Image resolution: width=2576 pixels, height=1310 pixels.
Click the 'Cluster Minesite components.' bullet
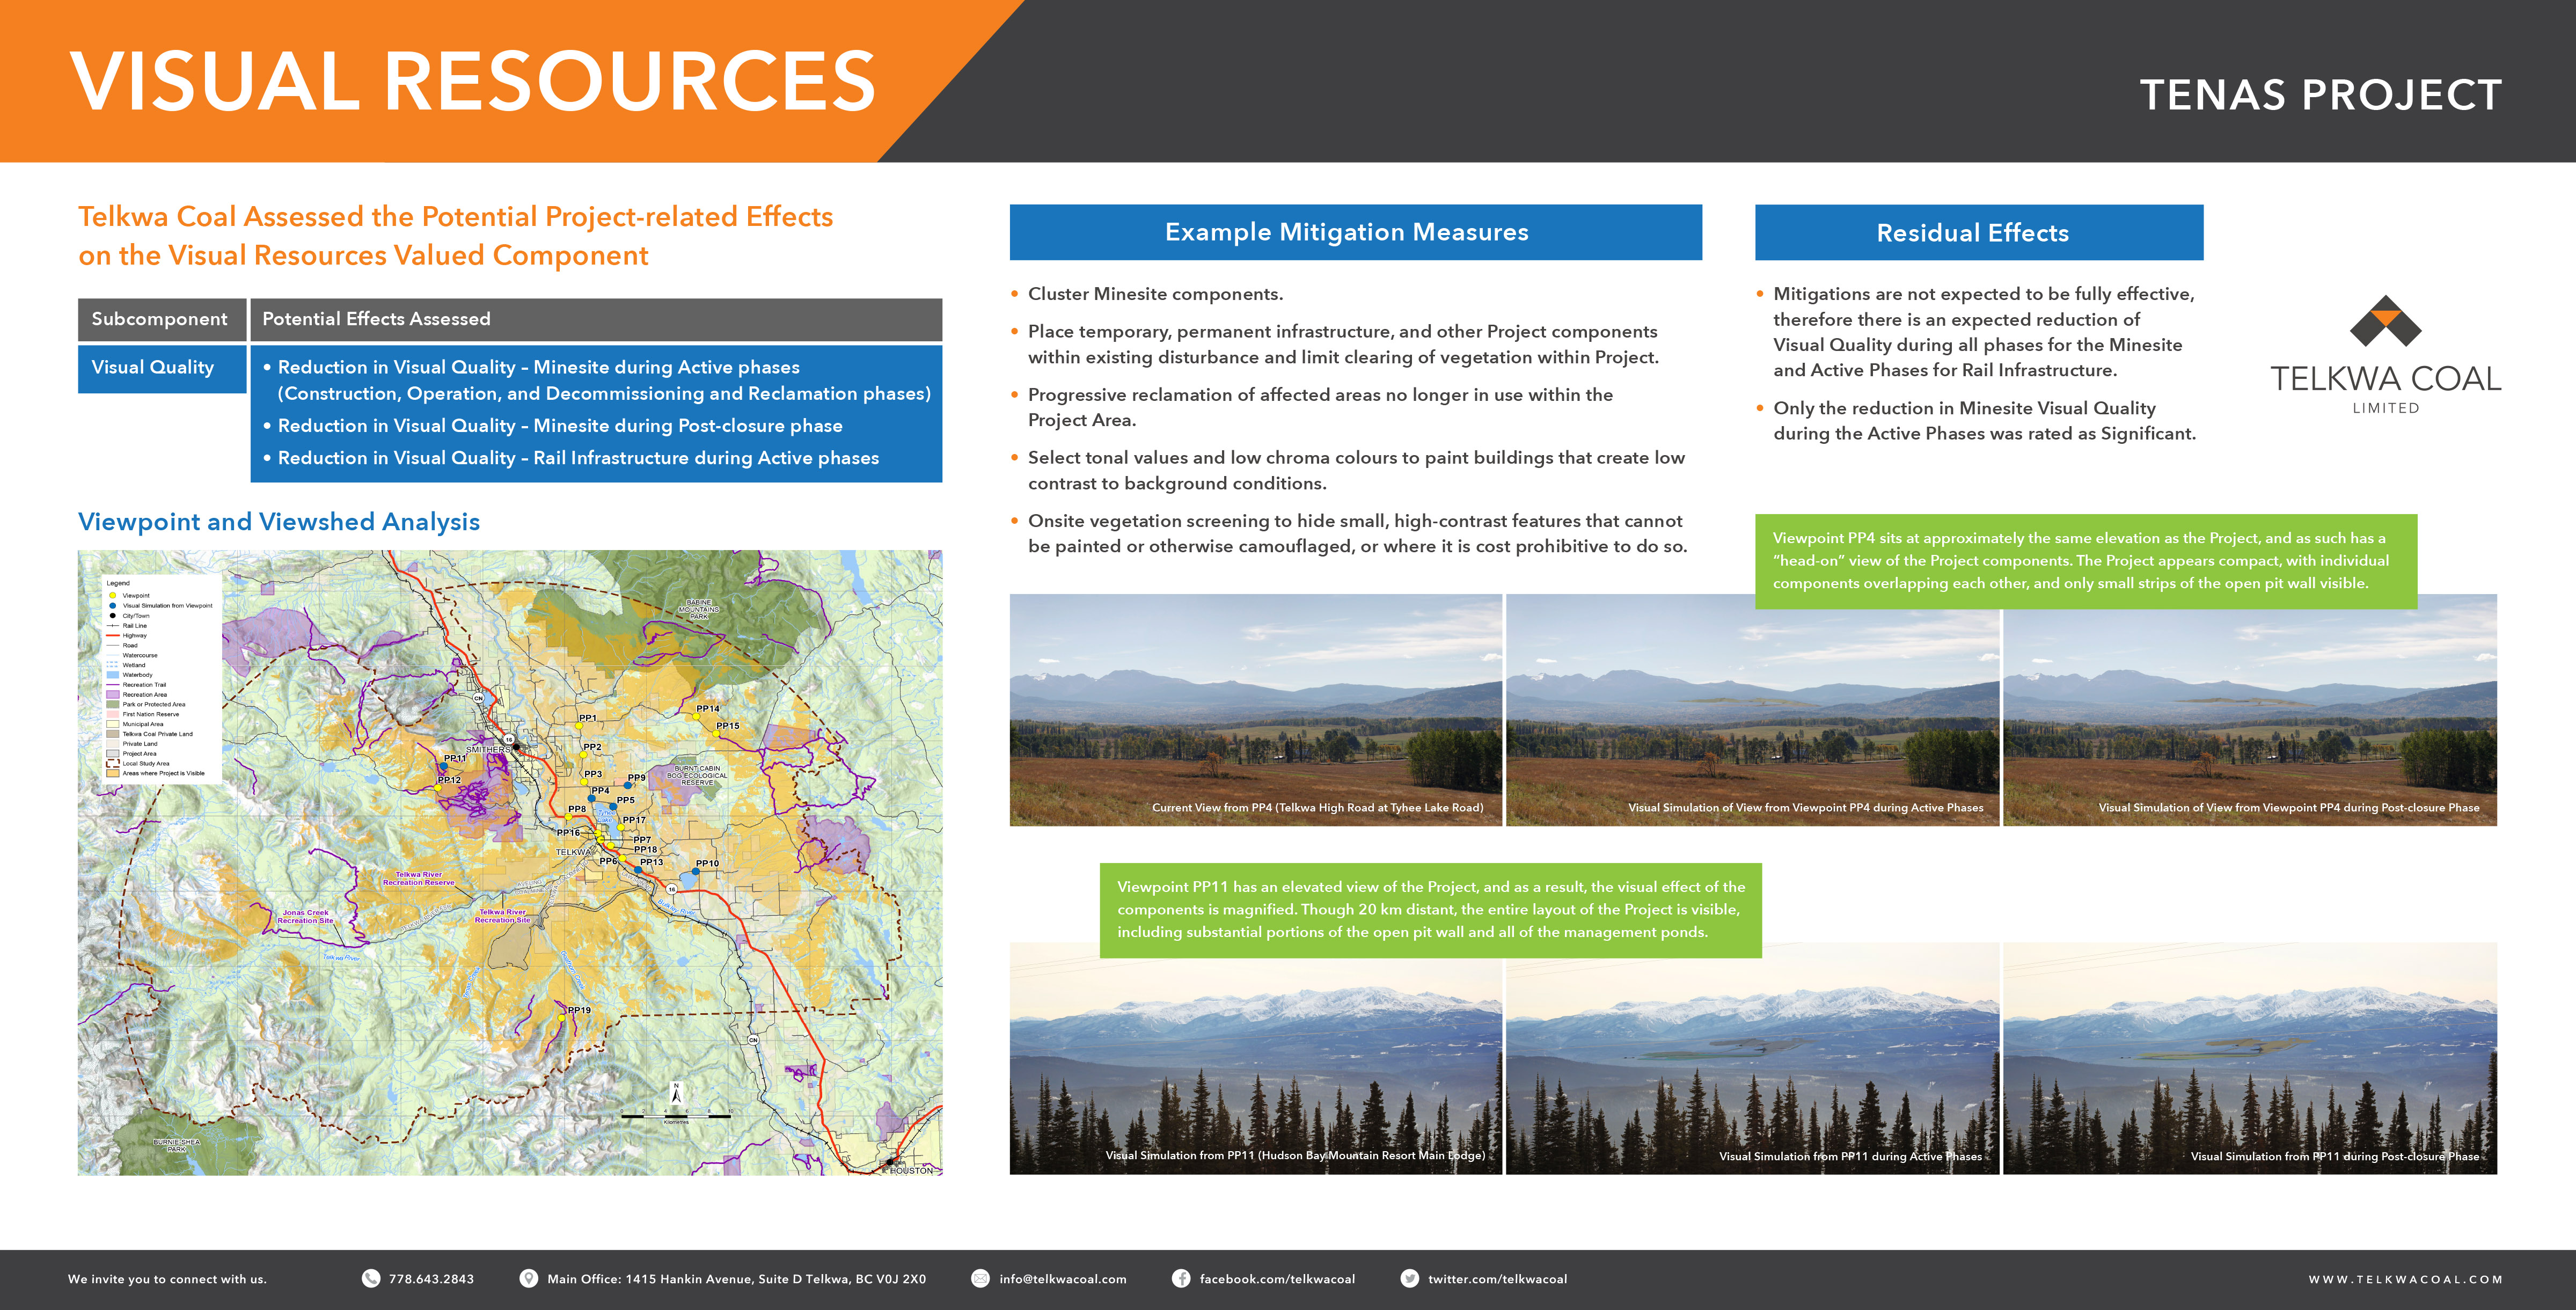pyautogui.click(x=1155, y=294)
